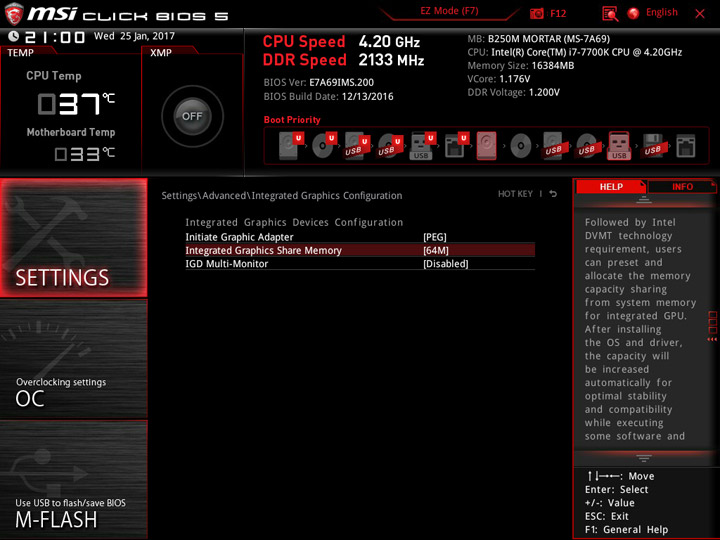Click the breadcrumb Settings\Advanced\Integrated Graphics Configuration
This screenshot has width=720, height=540.
coord(281,196)
